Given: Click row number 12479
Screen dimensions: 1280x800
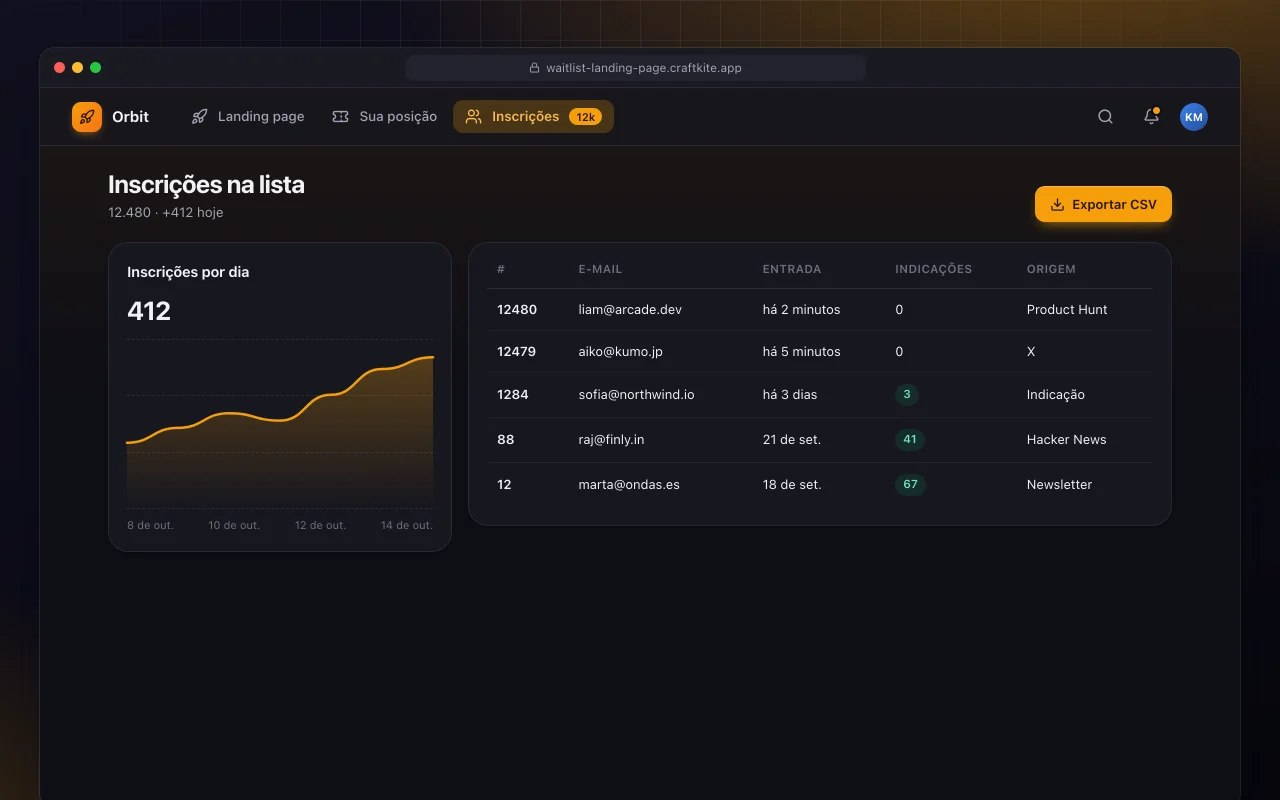Looking at the screenshot, I should pos(516,351).
